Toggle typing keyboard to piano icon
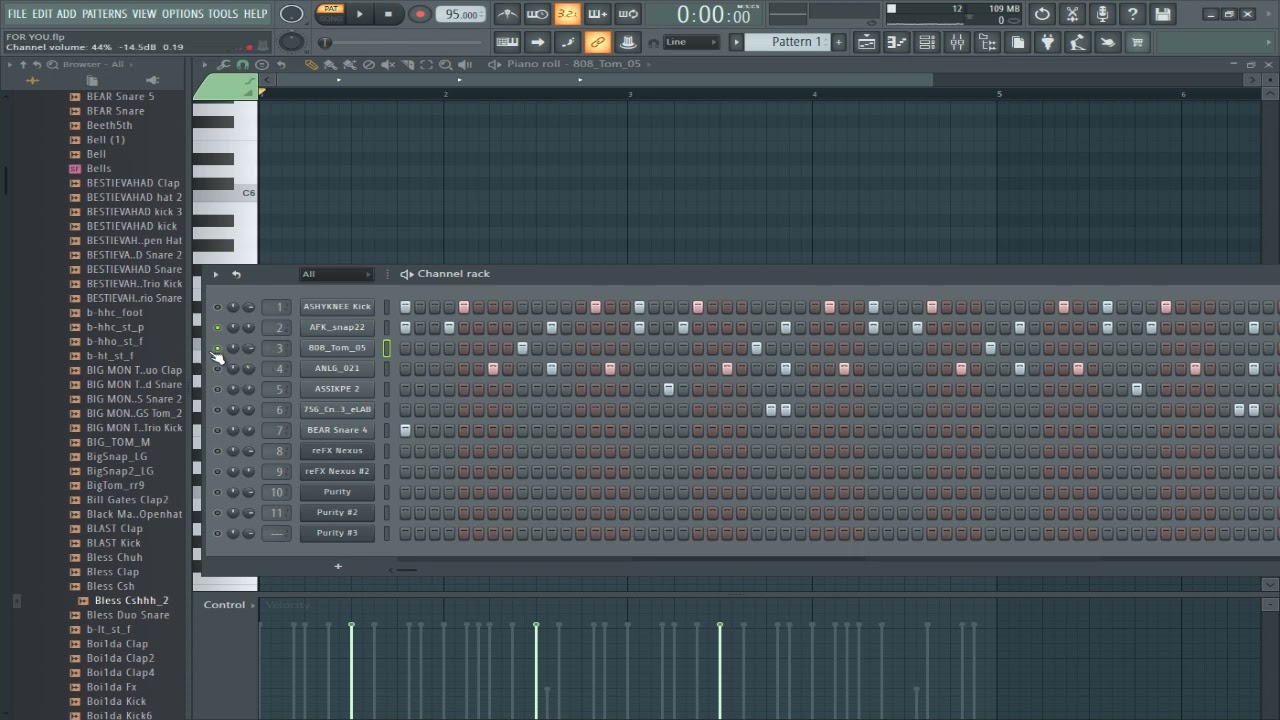The image size is (1280, 720). 507,42
